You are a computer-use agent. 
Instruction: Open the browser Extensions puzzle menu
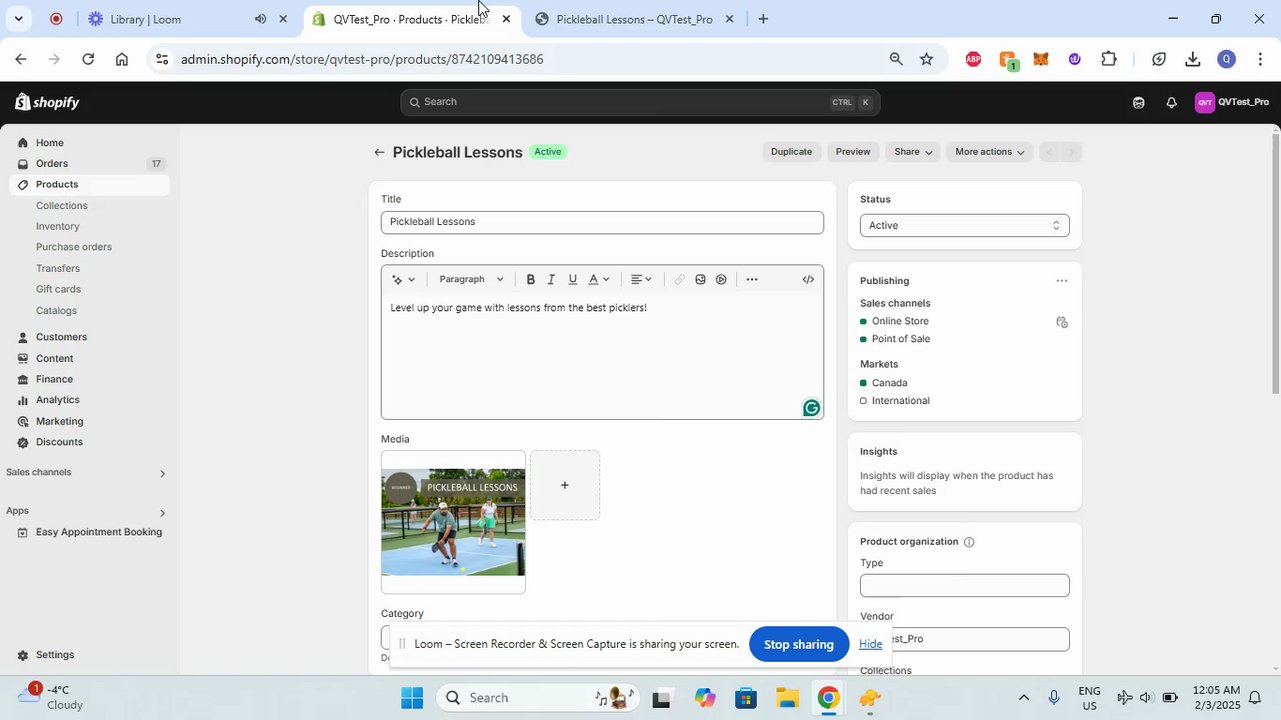(1108, 59)
